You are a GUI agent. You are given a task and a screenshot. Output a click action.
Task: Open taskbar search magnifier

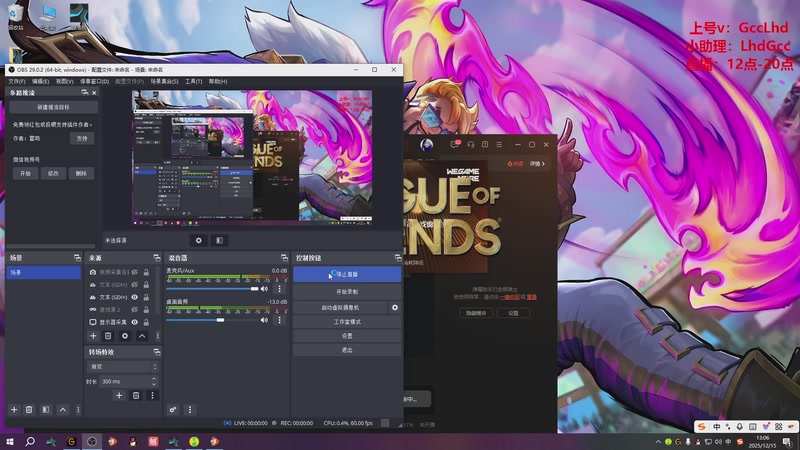point(30,441)
